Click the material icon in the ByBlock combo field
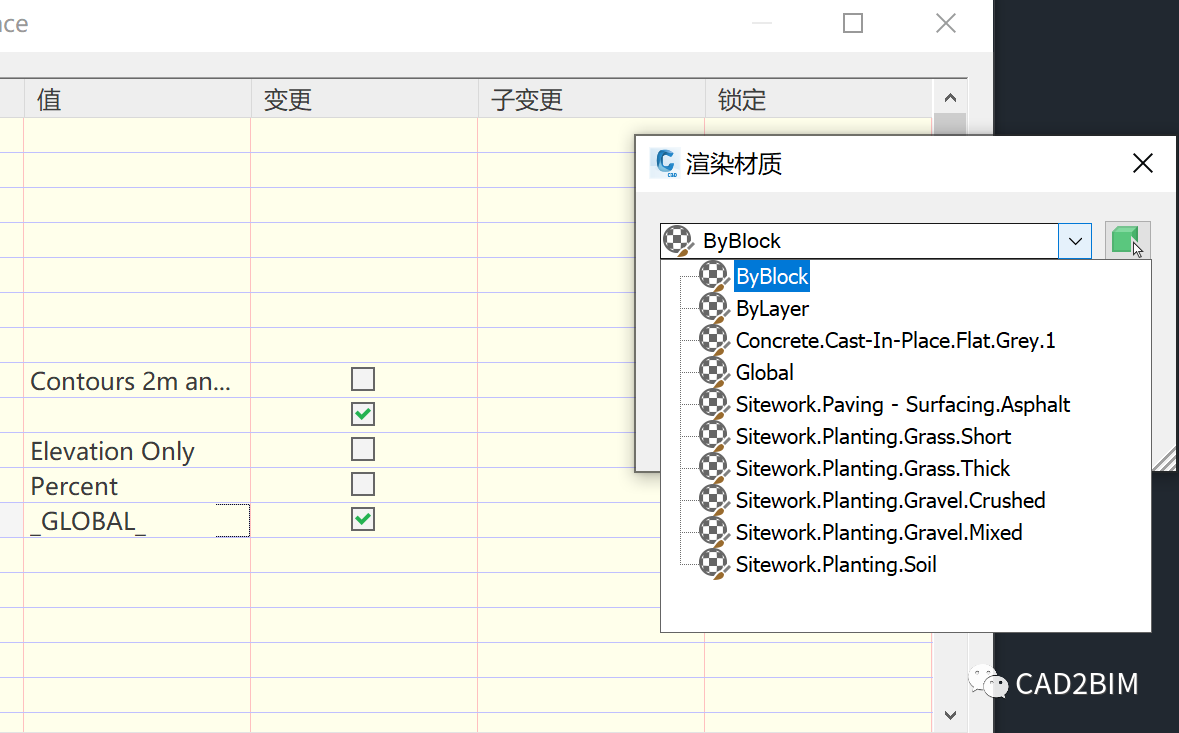 (679, 241)
